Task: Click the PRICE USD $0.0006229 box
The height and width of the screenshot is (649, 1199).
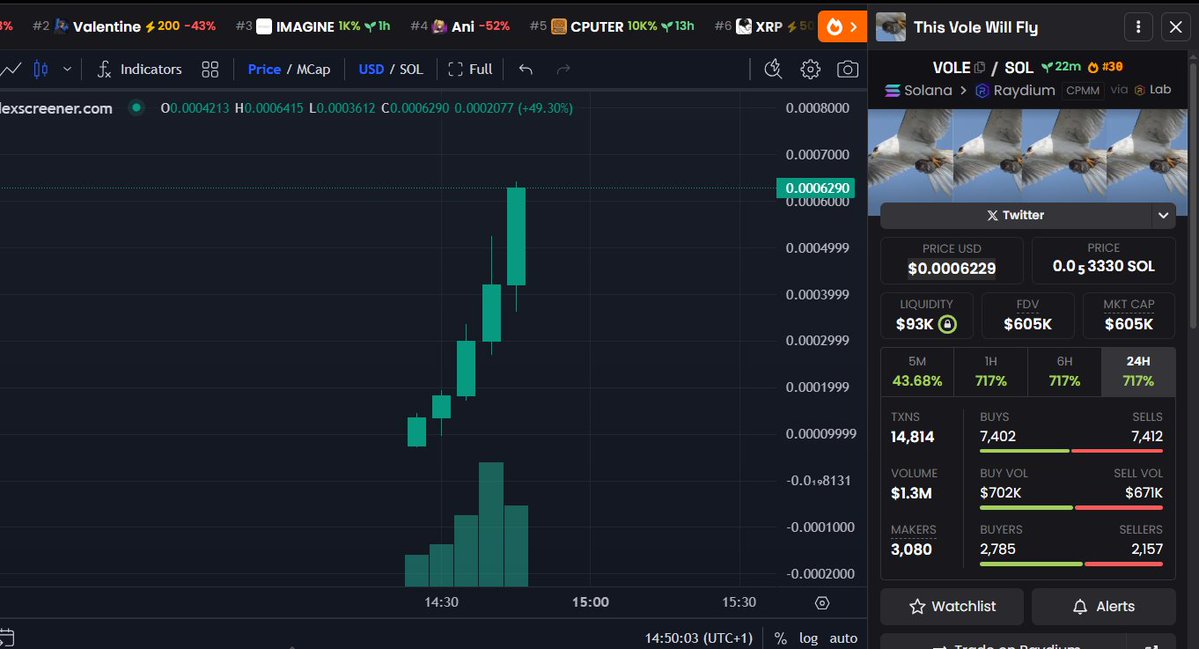Action: tap(952, 260)
